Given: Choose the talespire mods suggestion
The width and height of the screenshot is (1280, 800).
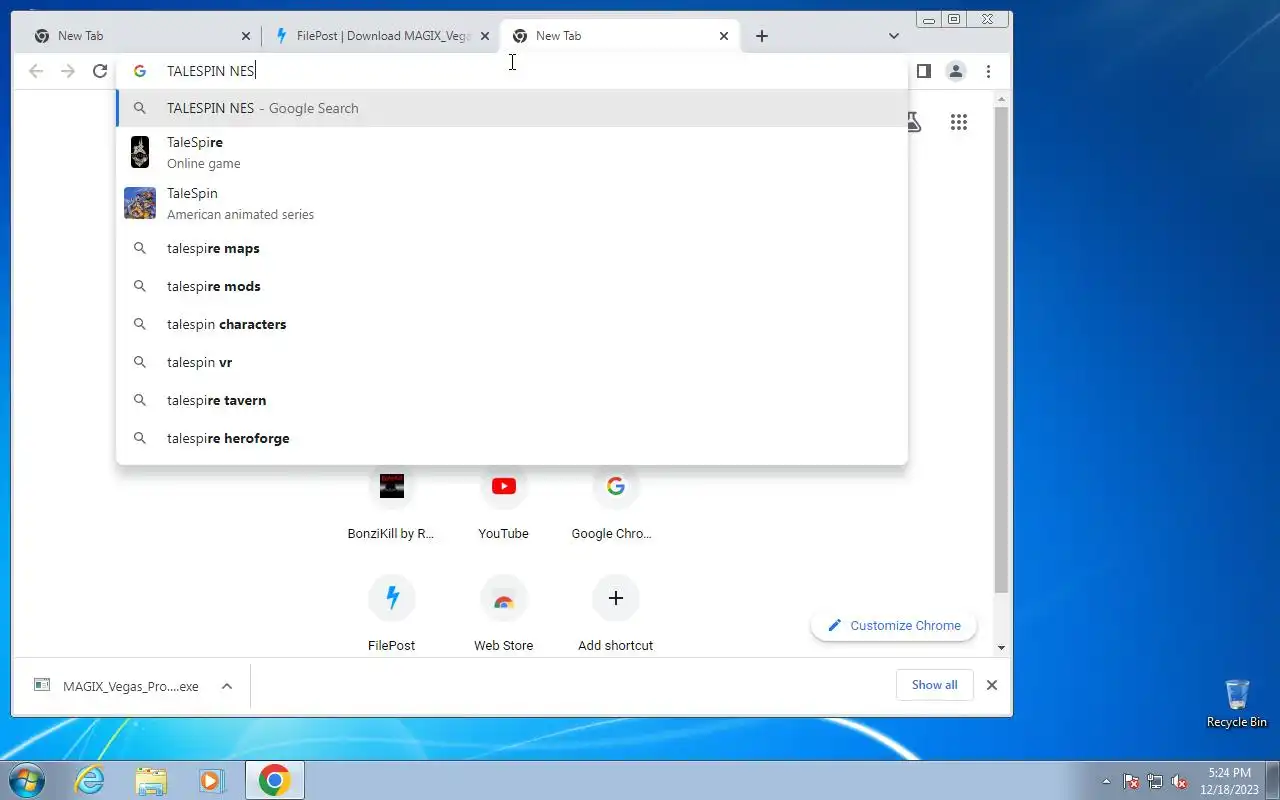Looking at the screenshot, I should (512, 286).
